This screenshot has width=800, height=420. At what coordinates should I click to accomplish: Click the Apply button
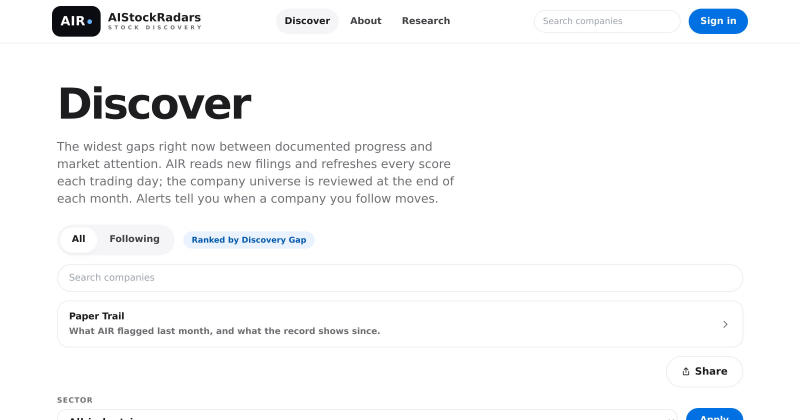[x=714, y=414]
